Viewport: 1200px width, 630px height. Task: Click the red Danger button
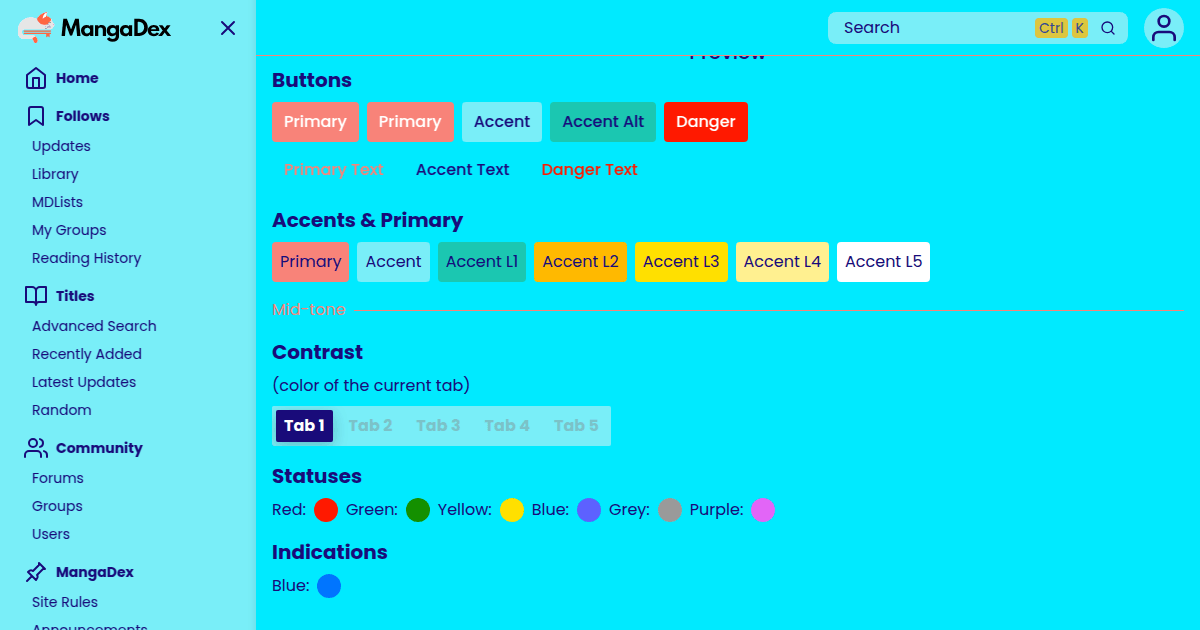[x=706, y=122]
